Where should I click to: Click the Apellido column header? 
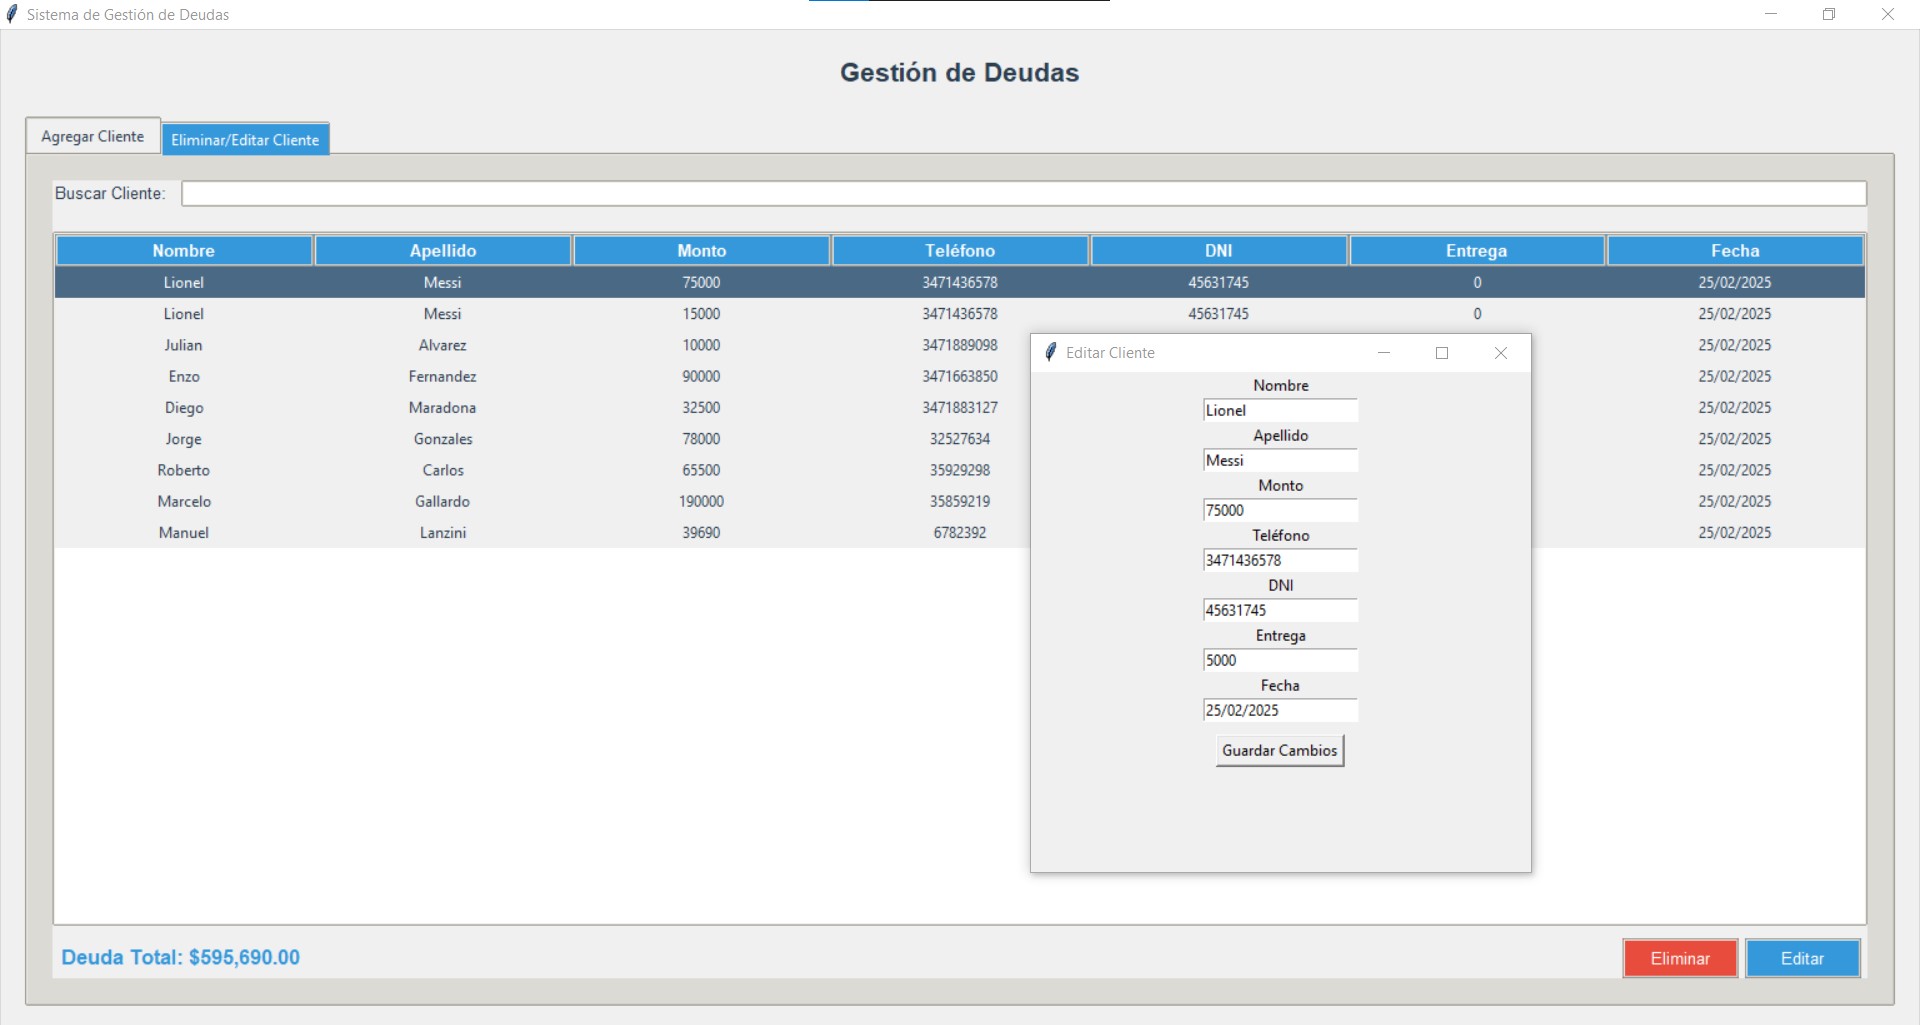(443, 251)
